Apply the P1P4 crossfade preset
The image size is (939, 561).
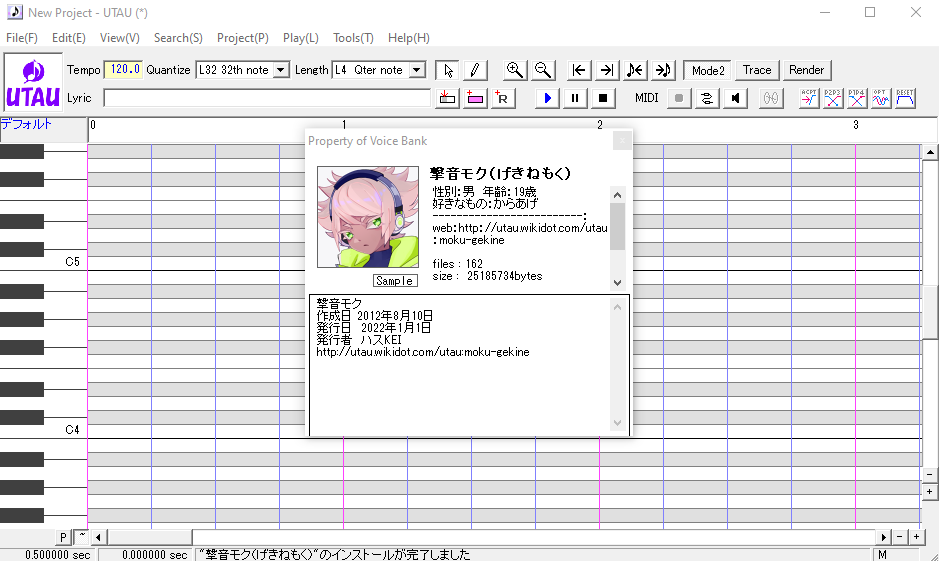(x=856, y=98)
